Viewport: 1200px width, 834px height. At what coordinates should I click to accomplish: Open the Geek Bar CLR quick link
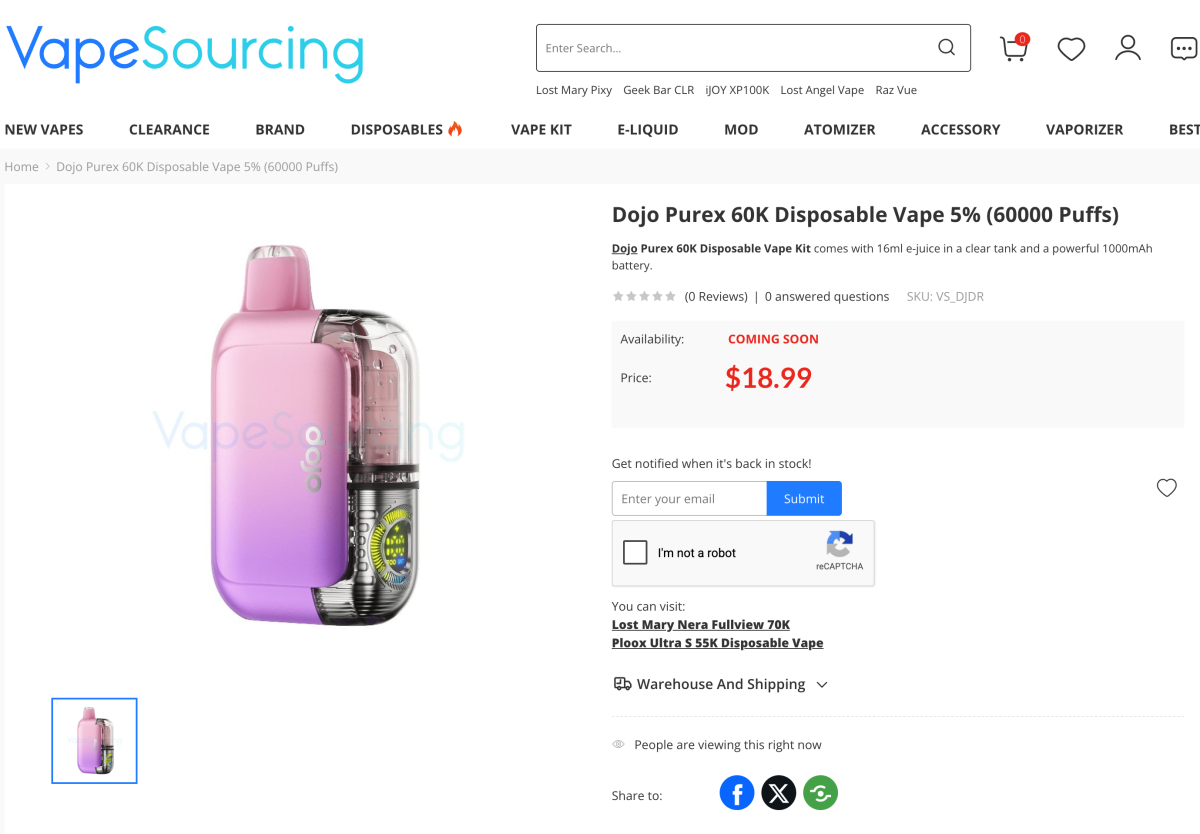click(x=658, y=90)
